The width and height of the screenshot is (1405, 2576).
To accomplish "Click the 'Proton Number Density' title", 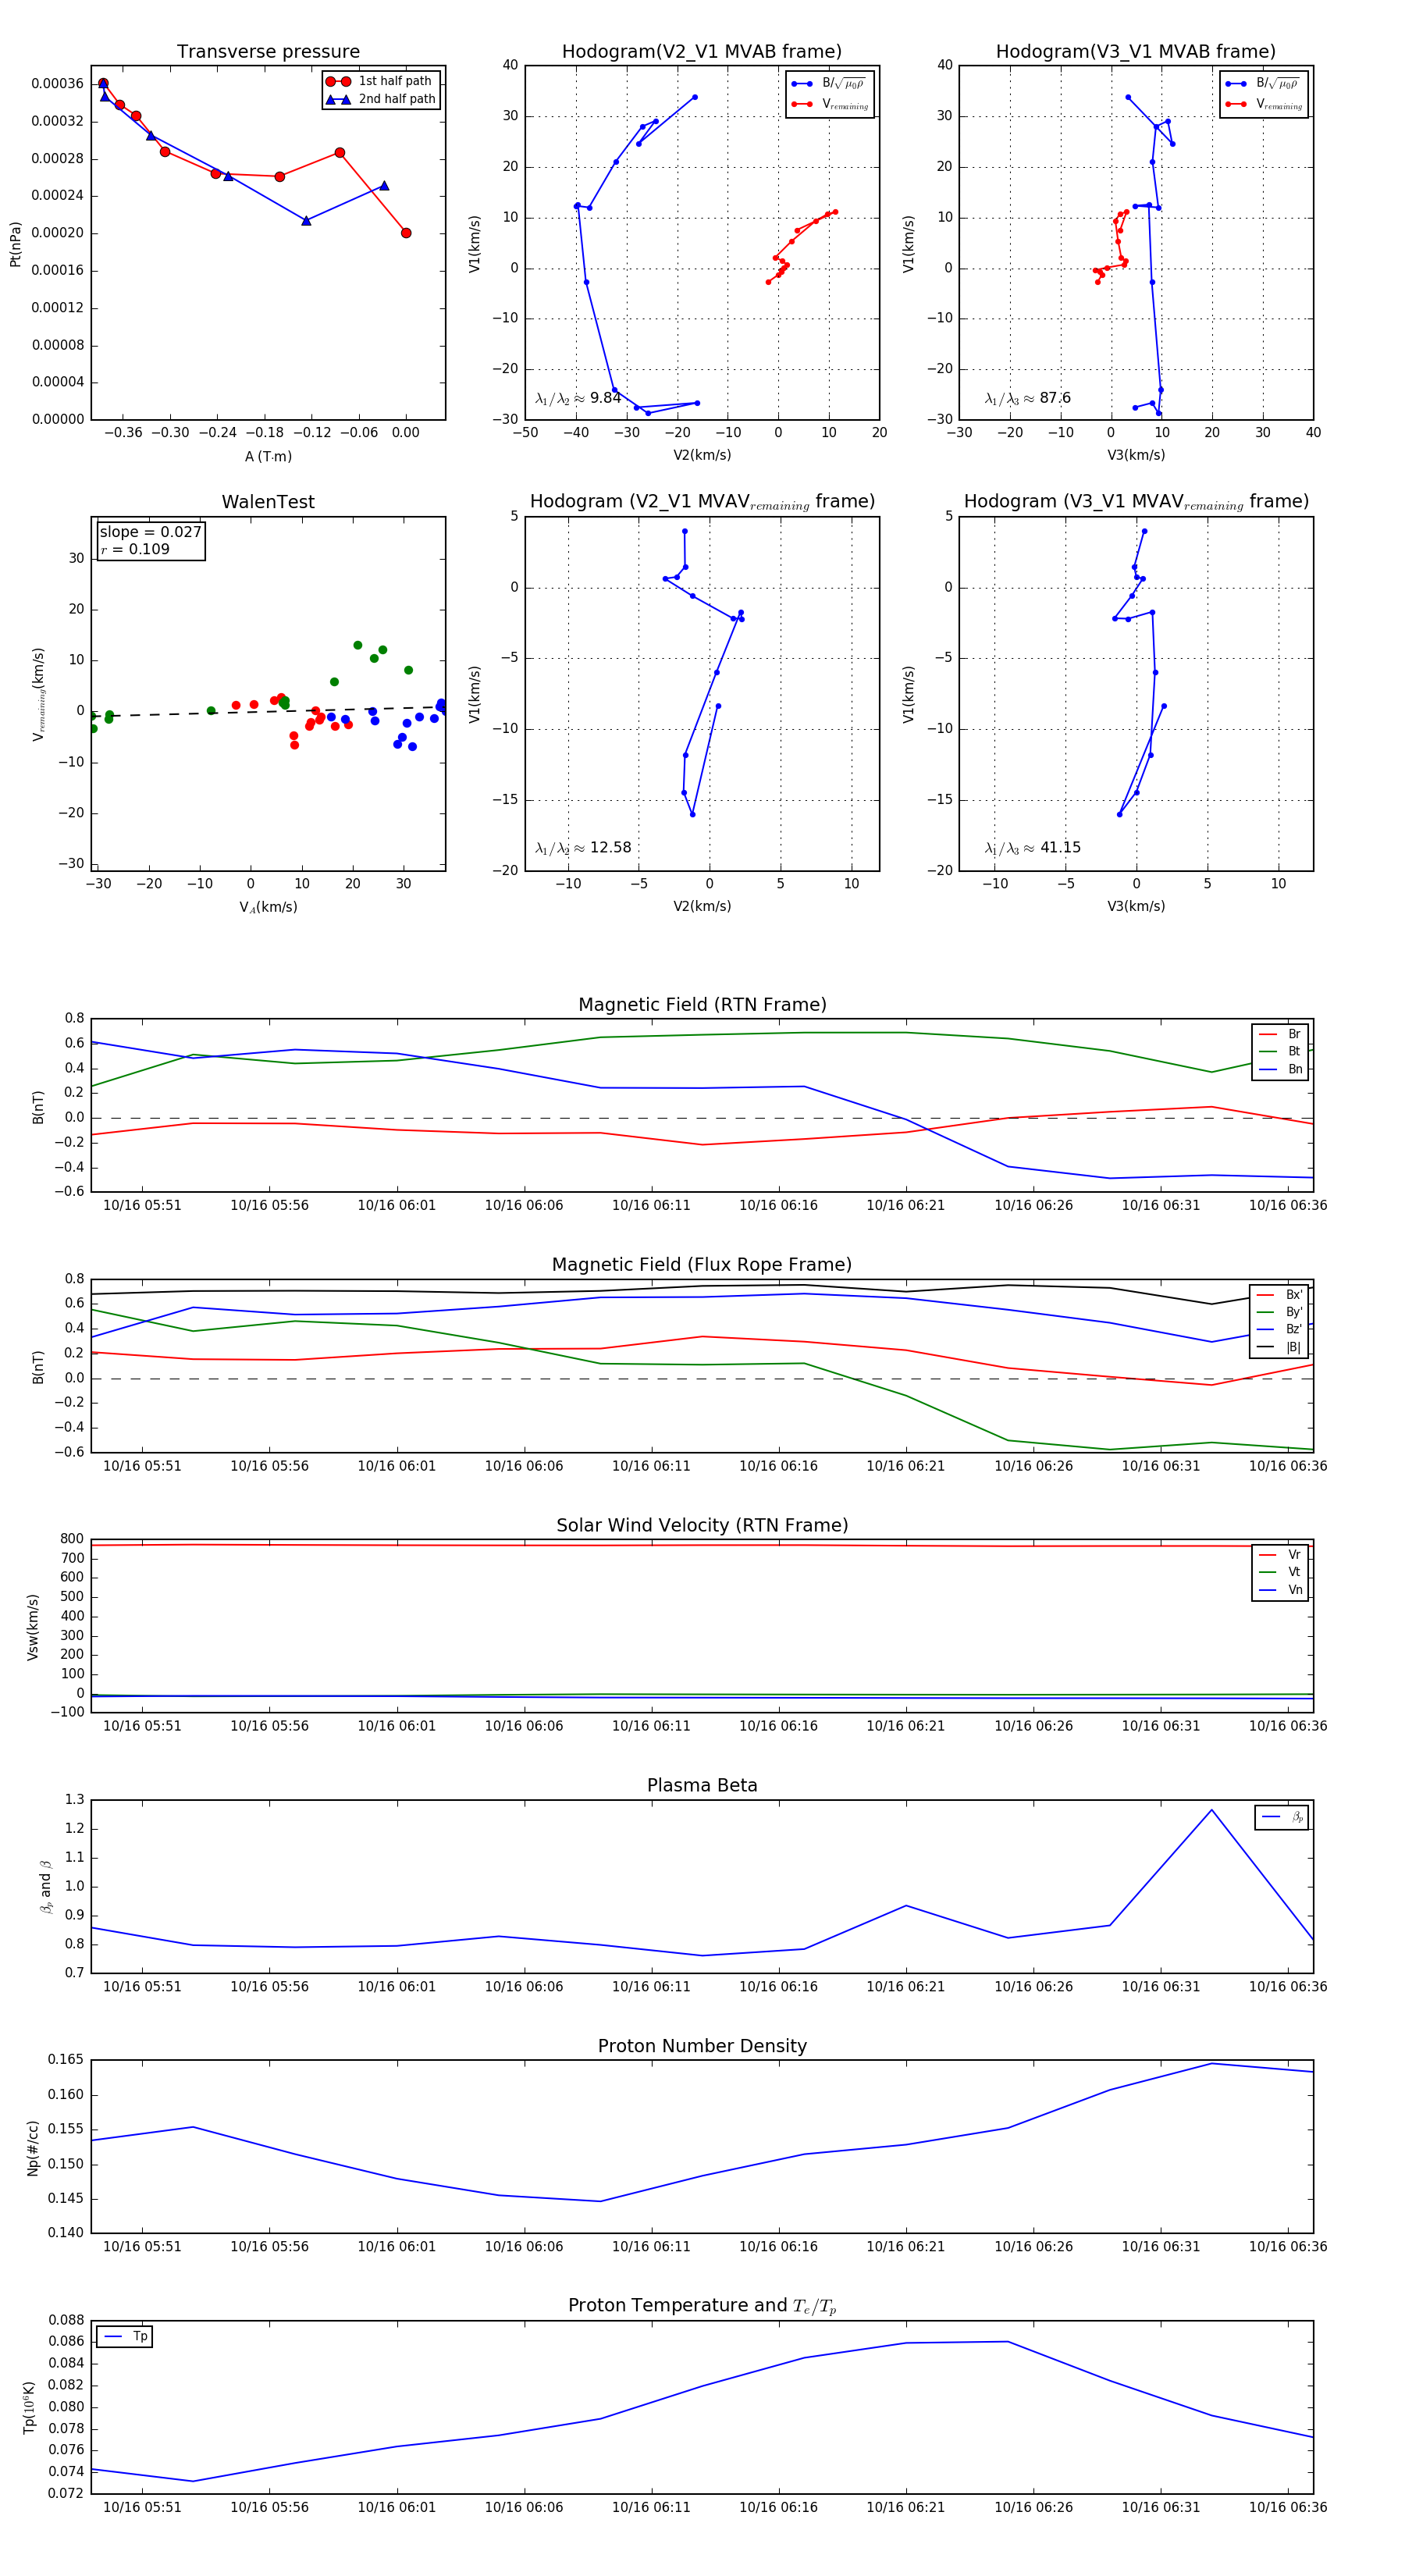I will coord(702,2046).
